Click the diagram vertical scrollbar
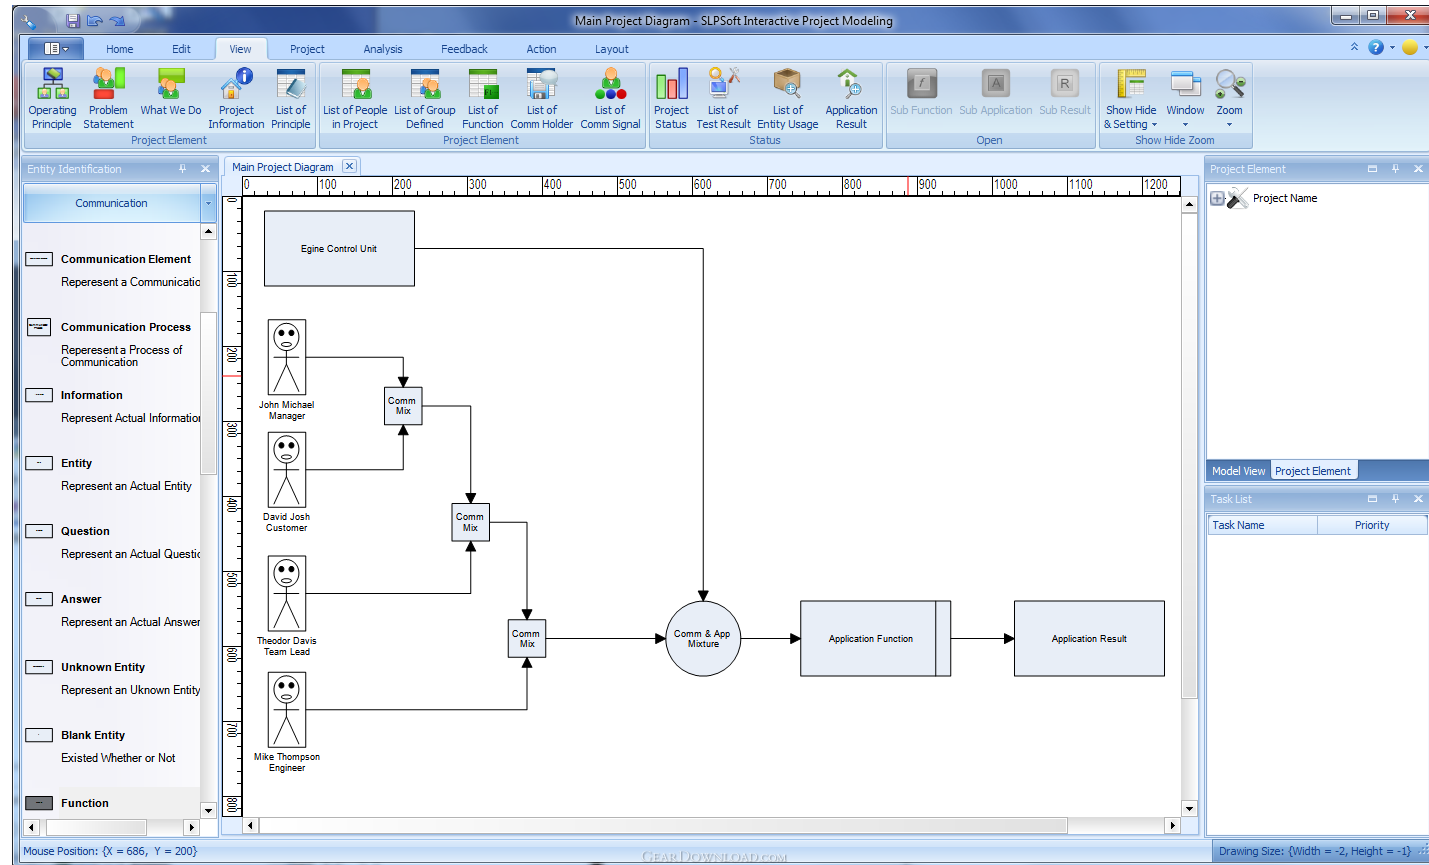1429x865 pixels. click(1189, 457)
